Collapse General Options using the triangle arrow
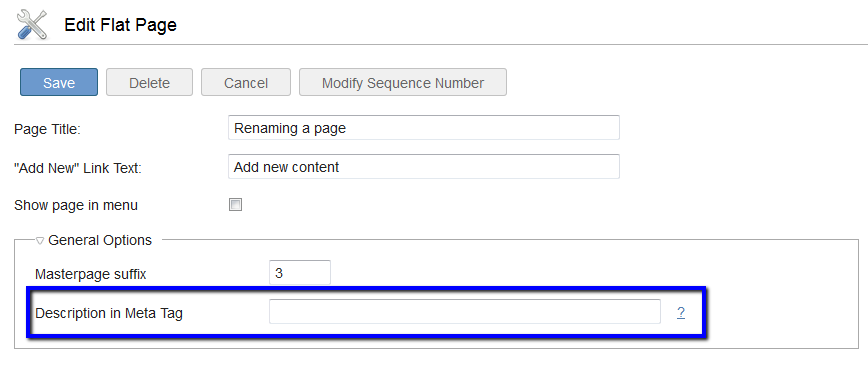The image size is (868, 386). (x=40, y=241)
